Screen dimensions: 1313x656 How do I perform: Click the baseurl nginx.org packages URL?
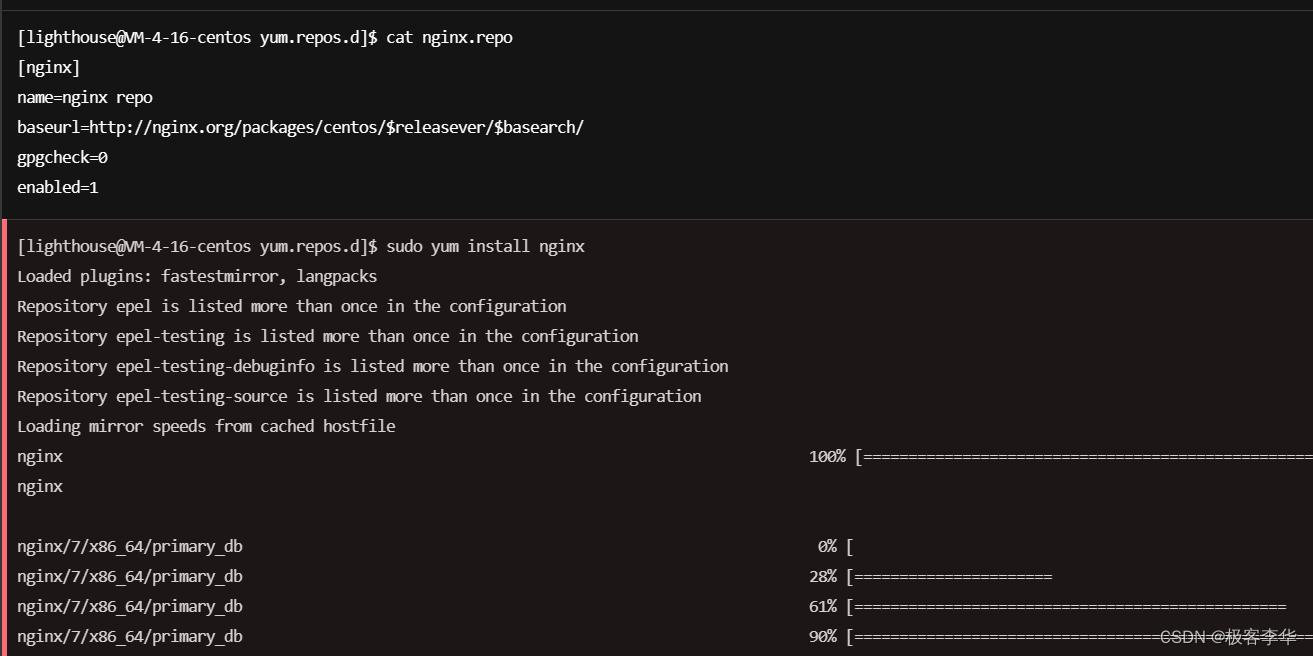coord(300,127)
